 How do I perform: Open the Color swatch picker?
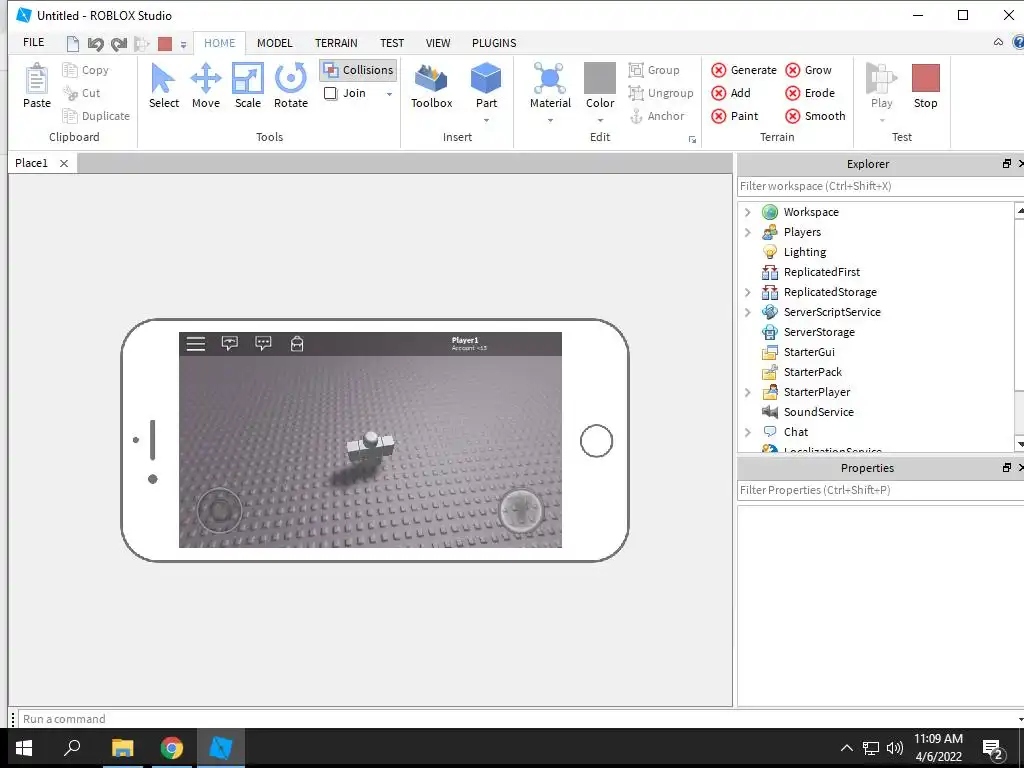point(600,86)
